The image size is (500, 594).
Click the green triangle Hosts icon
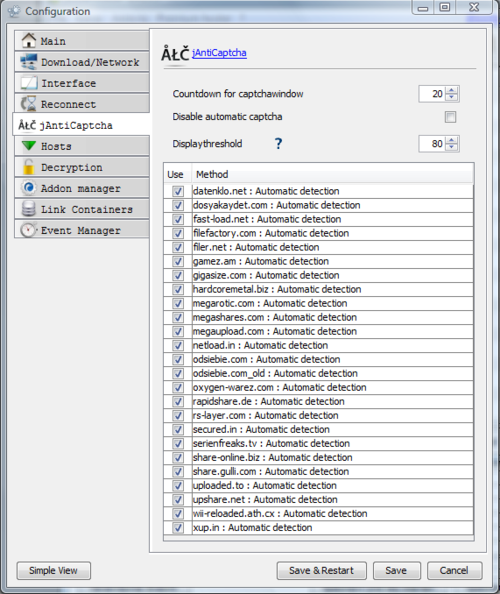(29, 145)
